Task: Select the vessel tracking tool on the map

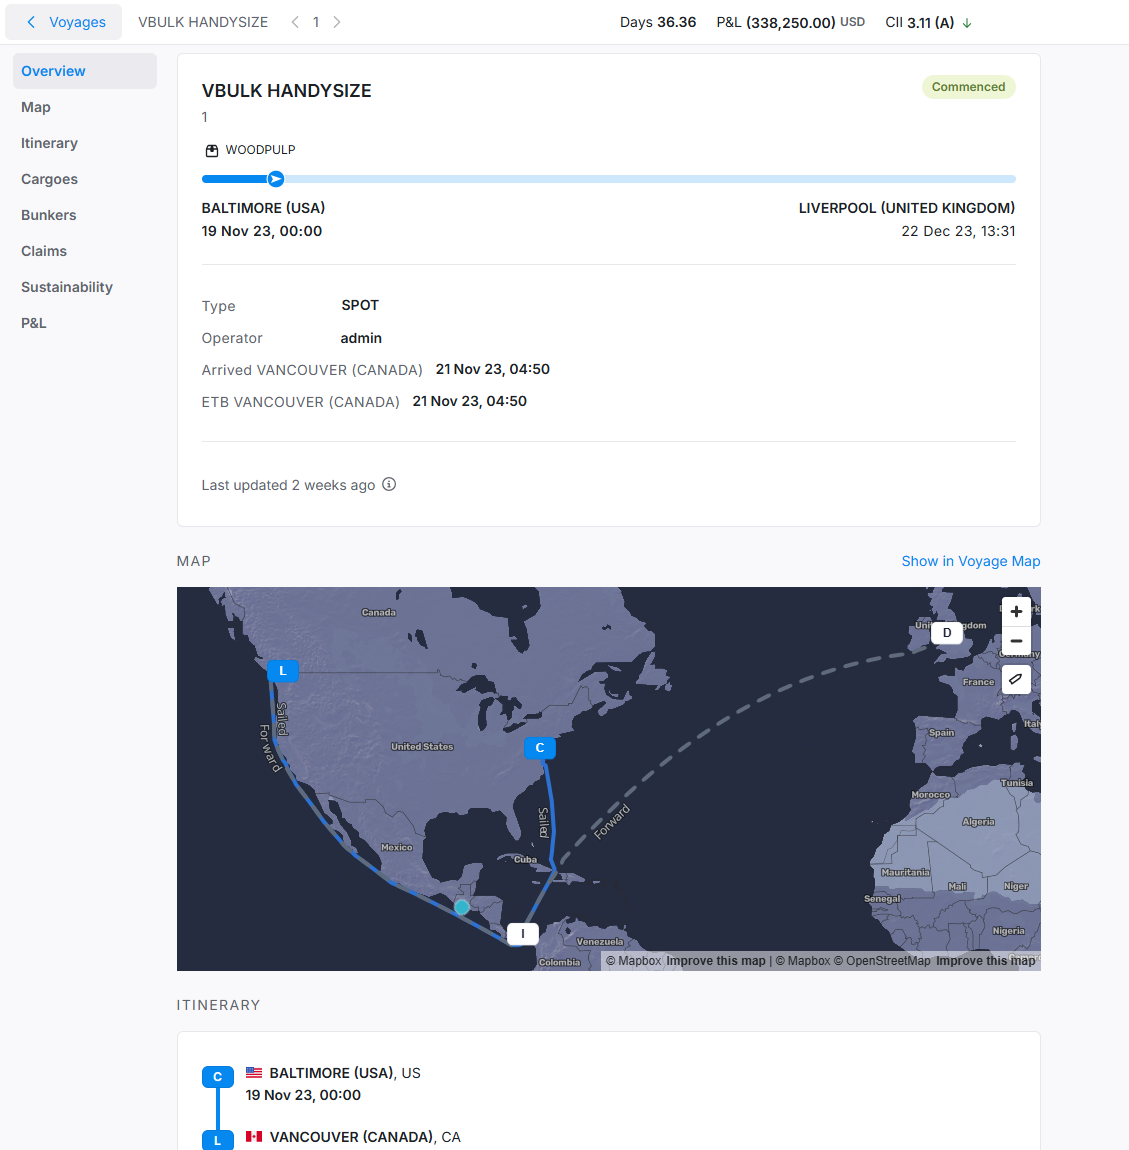Action: tap(1015, 679)
